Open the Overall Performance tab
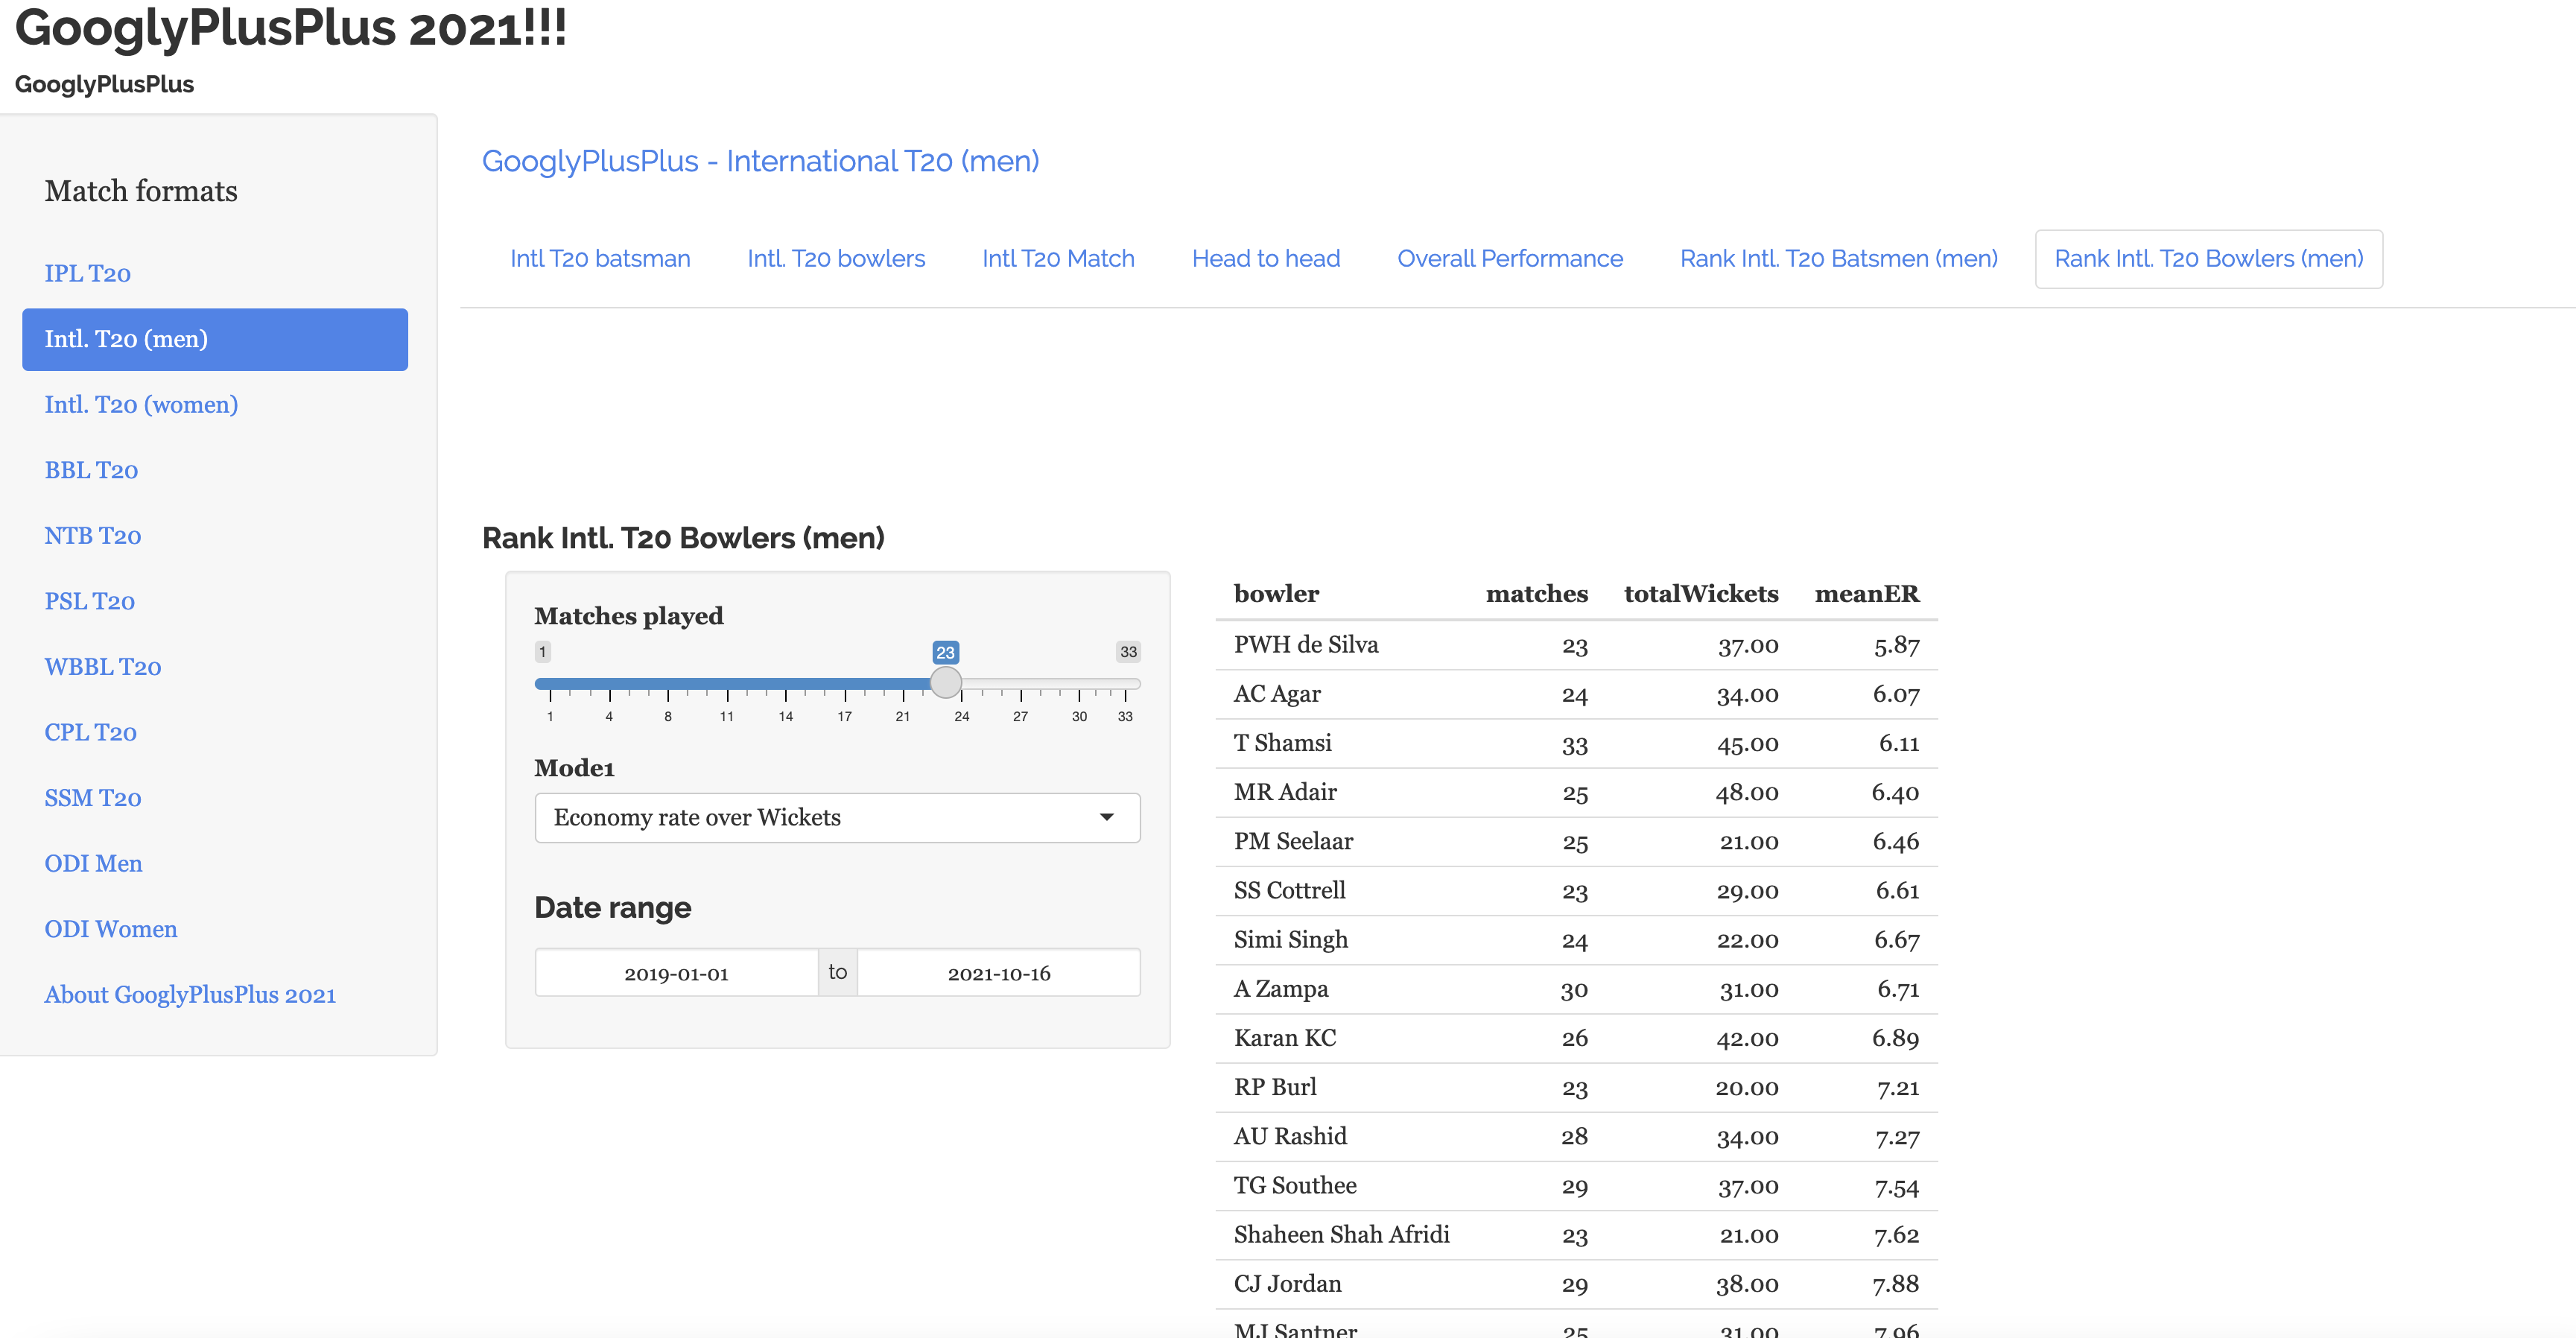 (1509, 259)
